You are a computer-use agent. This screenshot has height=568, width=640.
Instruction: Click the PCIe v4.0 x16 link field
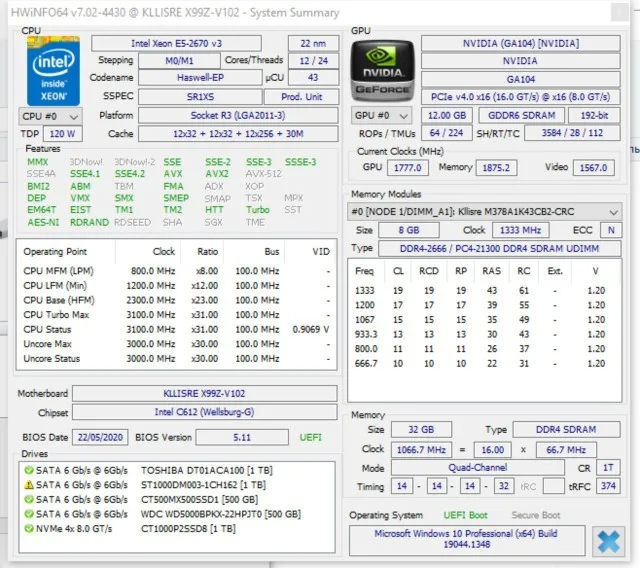(520, 97)
